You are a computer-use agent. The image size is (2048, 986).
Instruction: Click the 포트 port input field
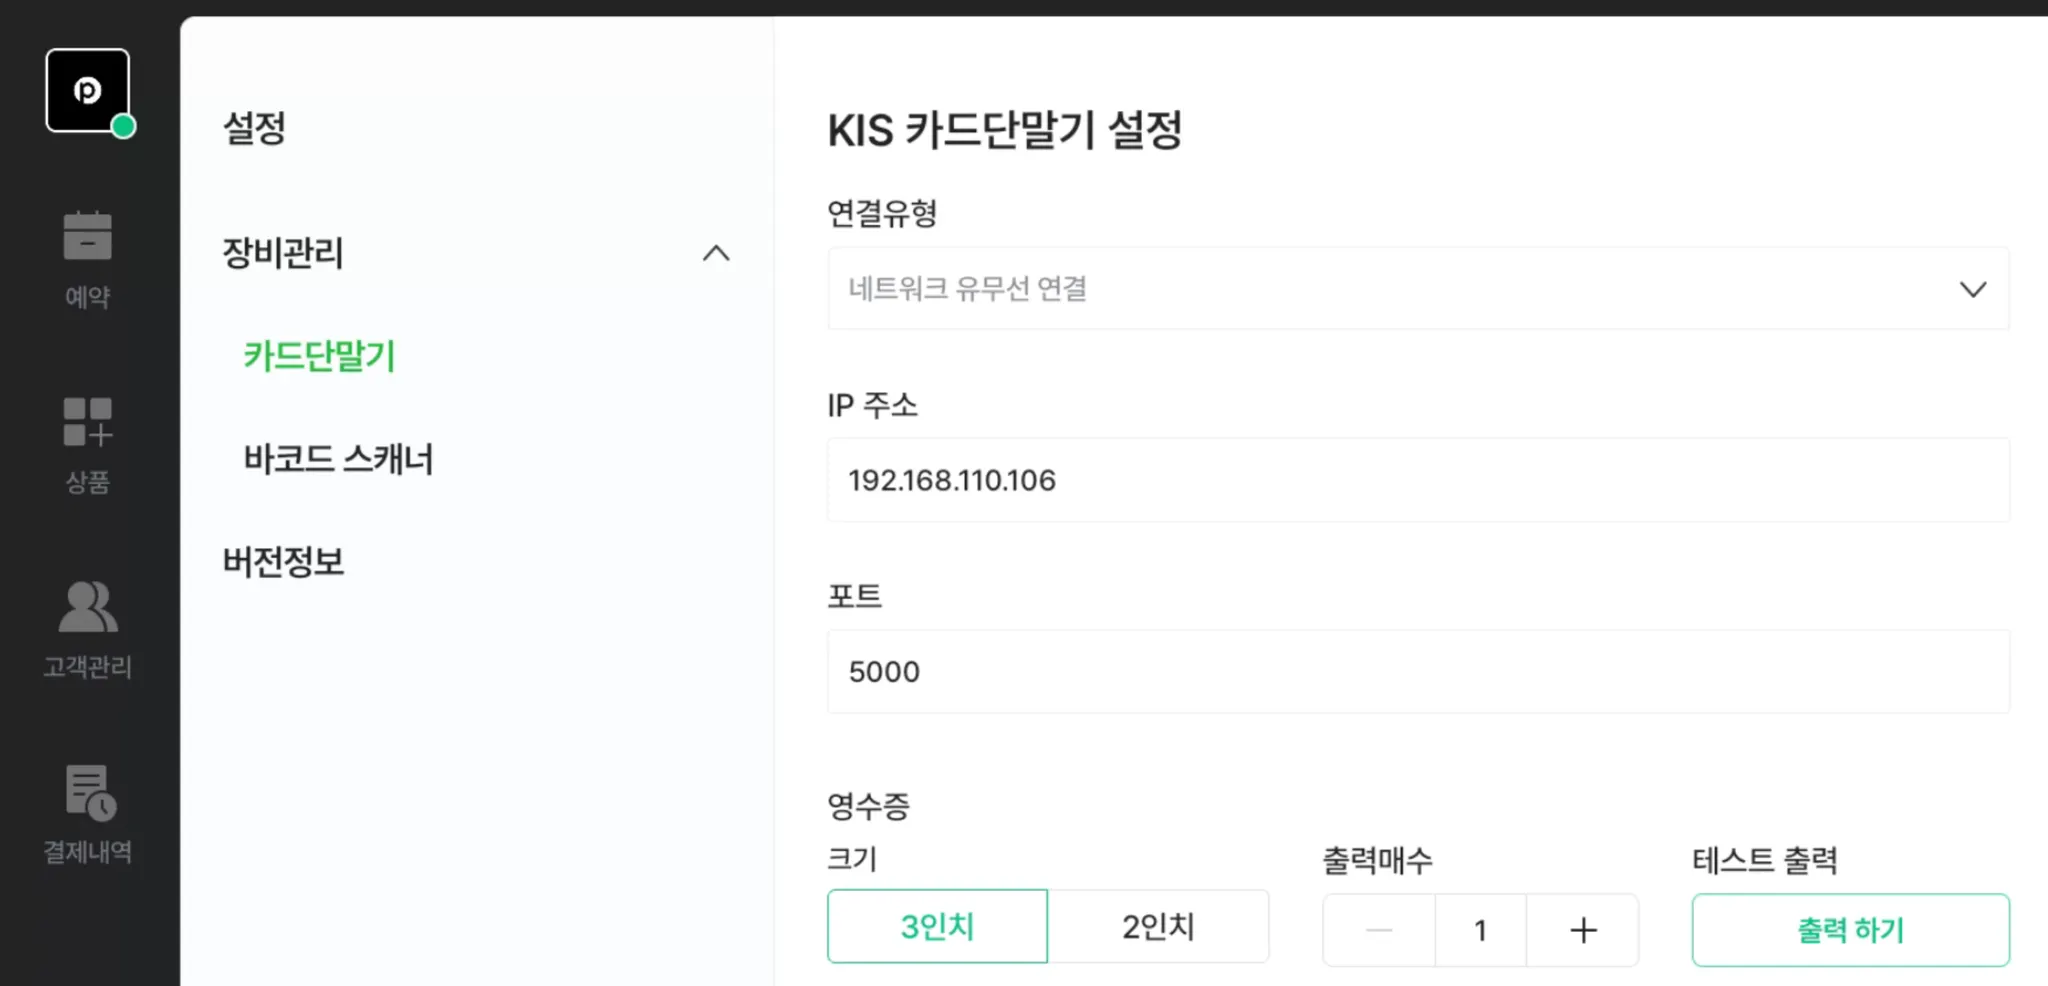1417,671
